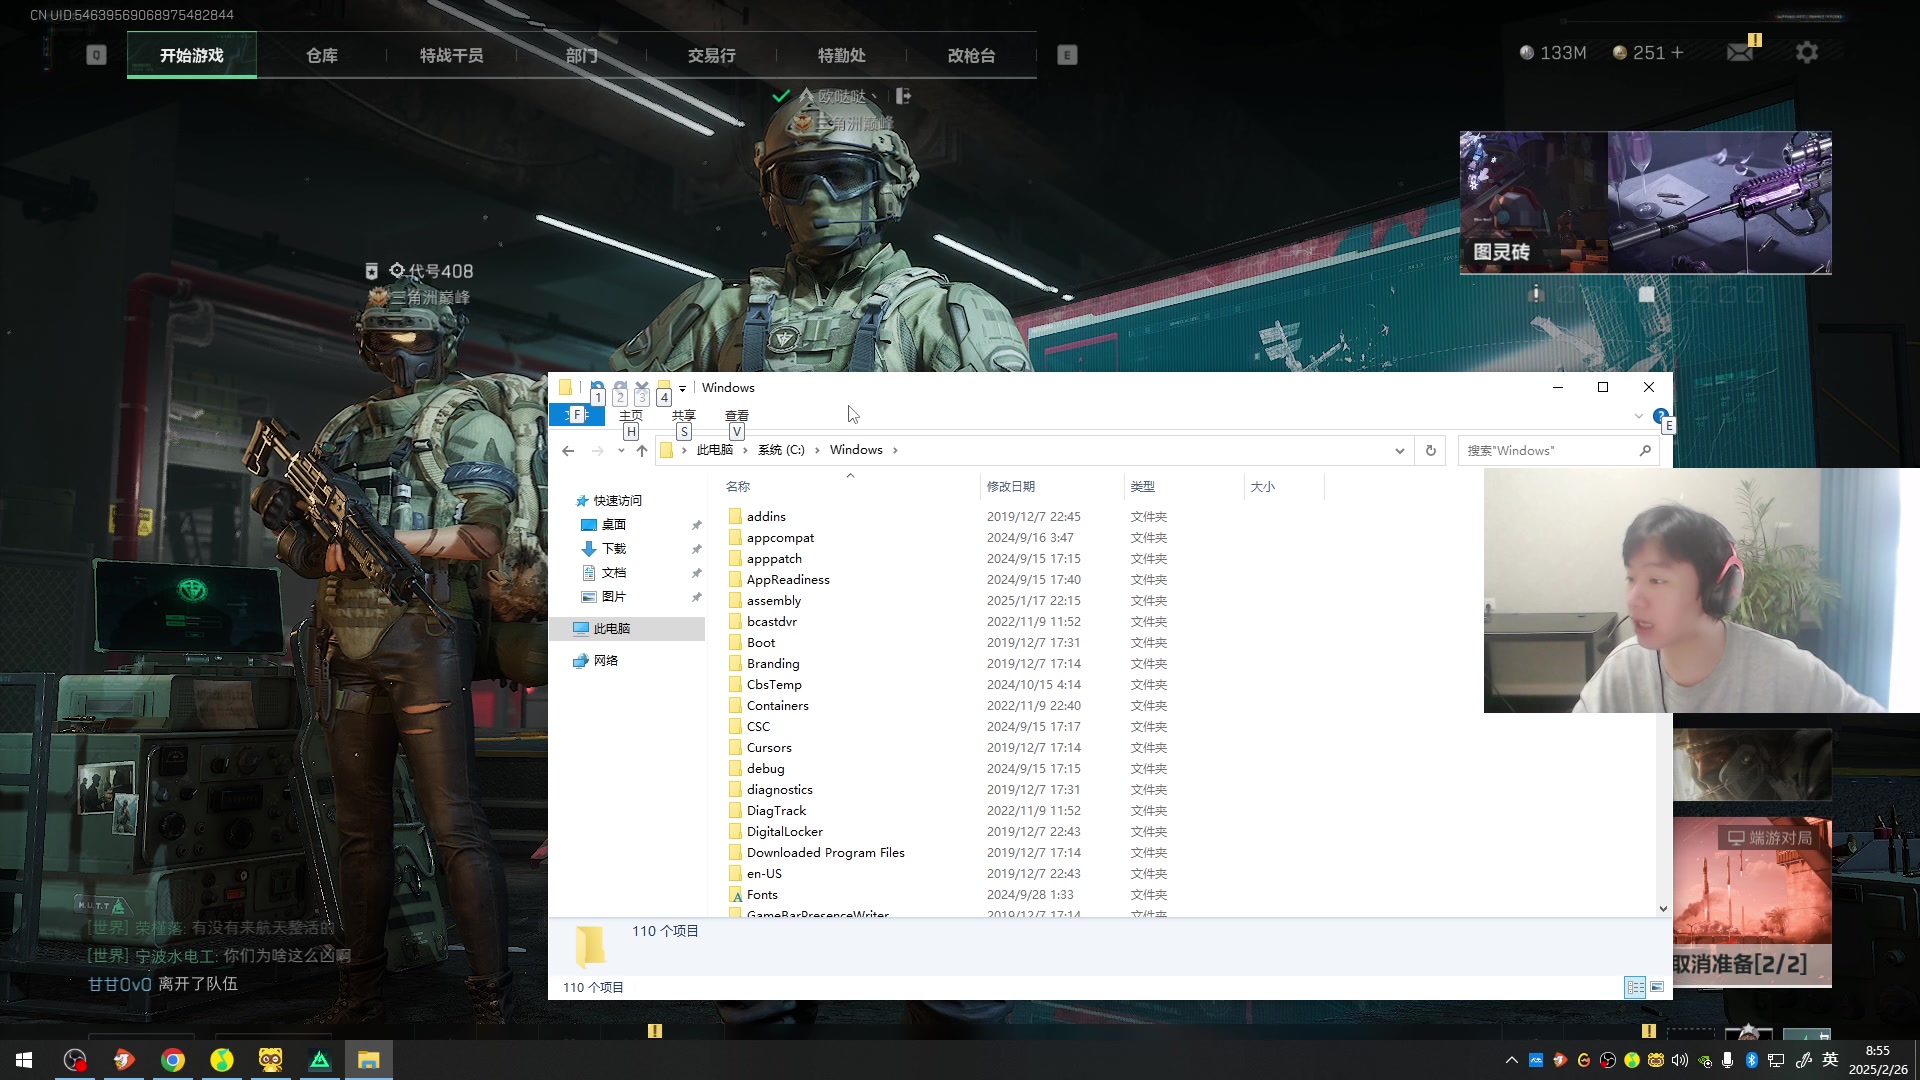Click the Bluetooth tray icon

coord(1752,1060)
